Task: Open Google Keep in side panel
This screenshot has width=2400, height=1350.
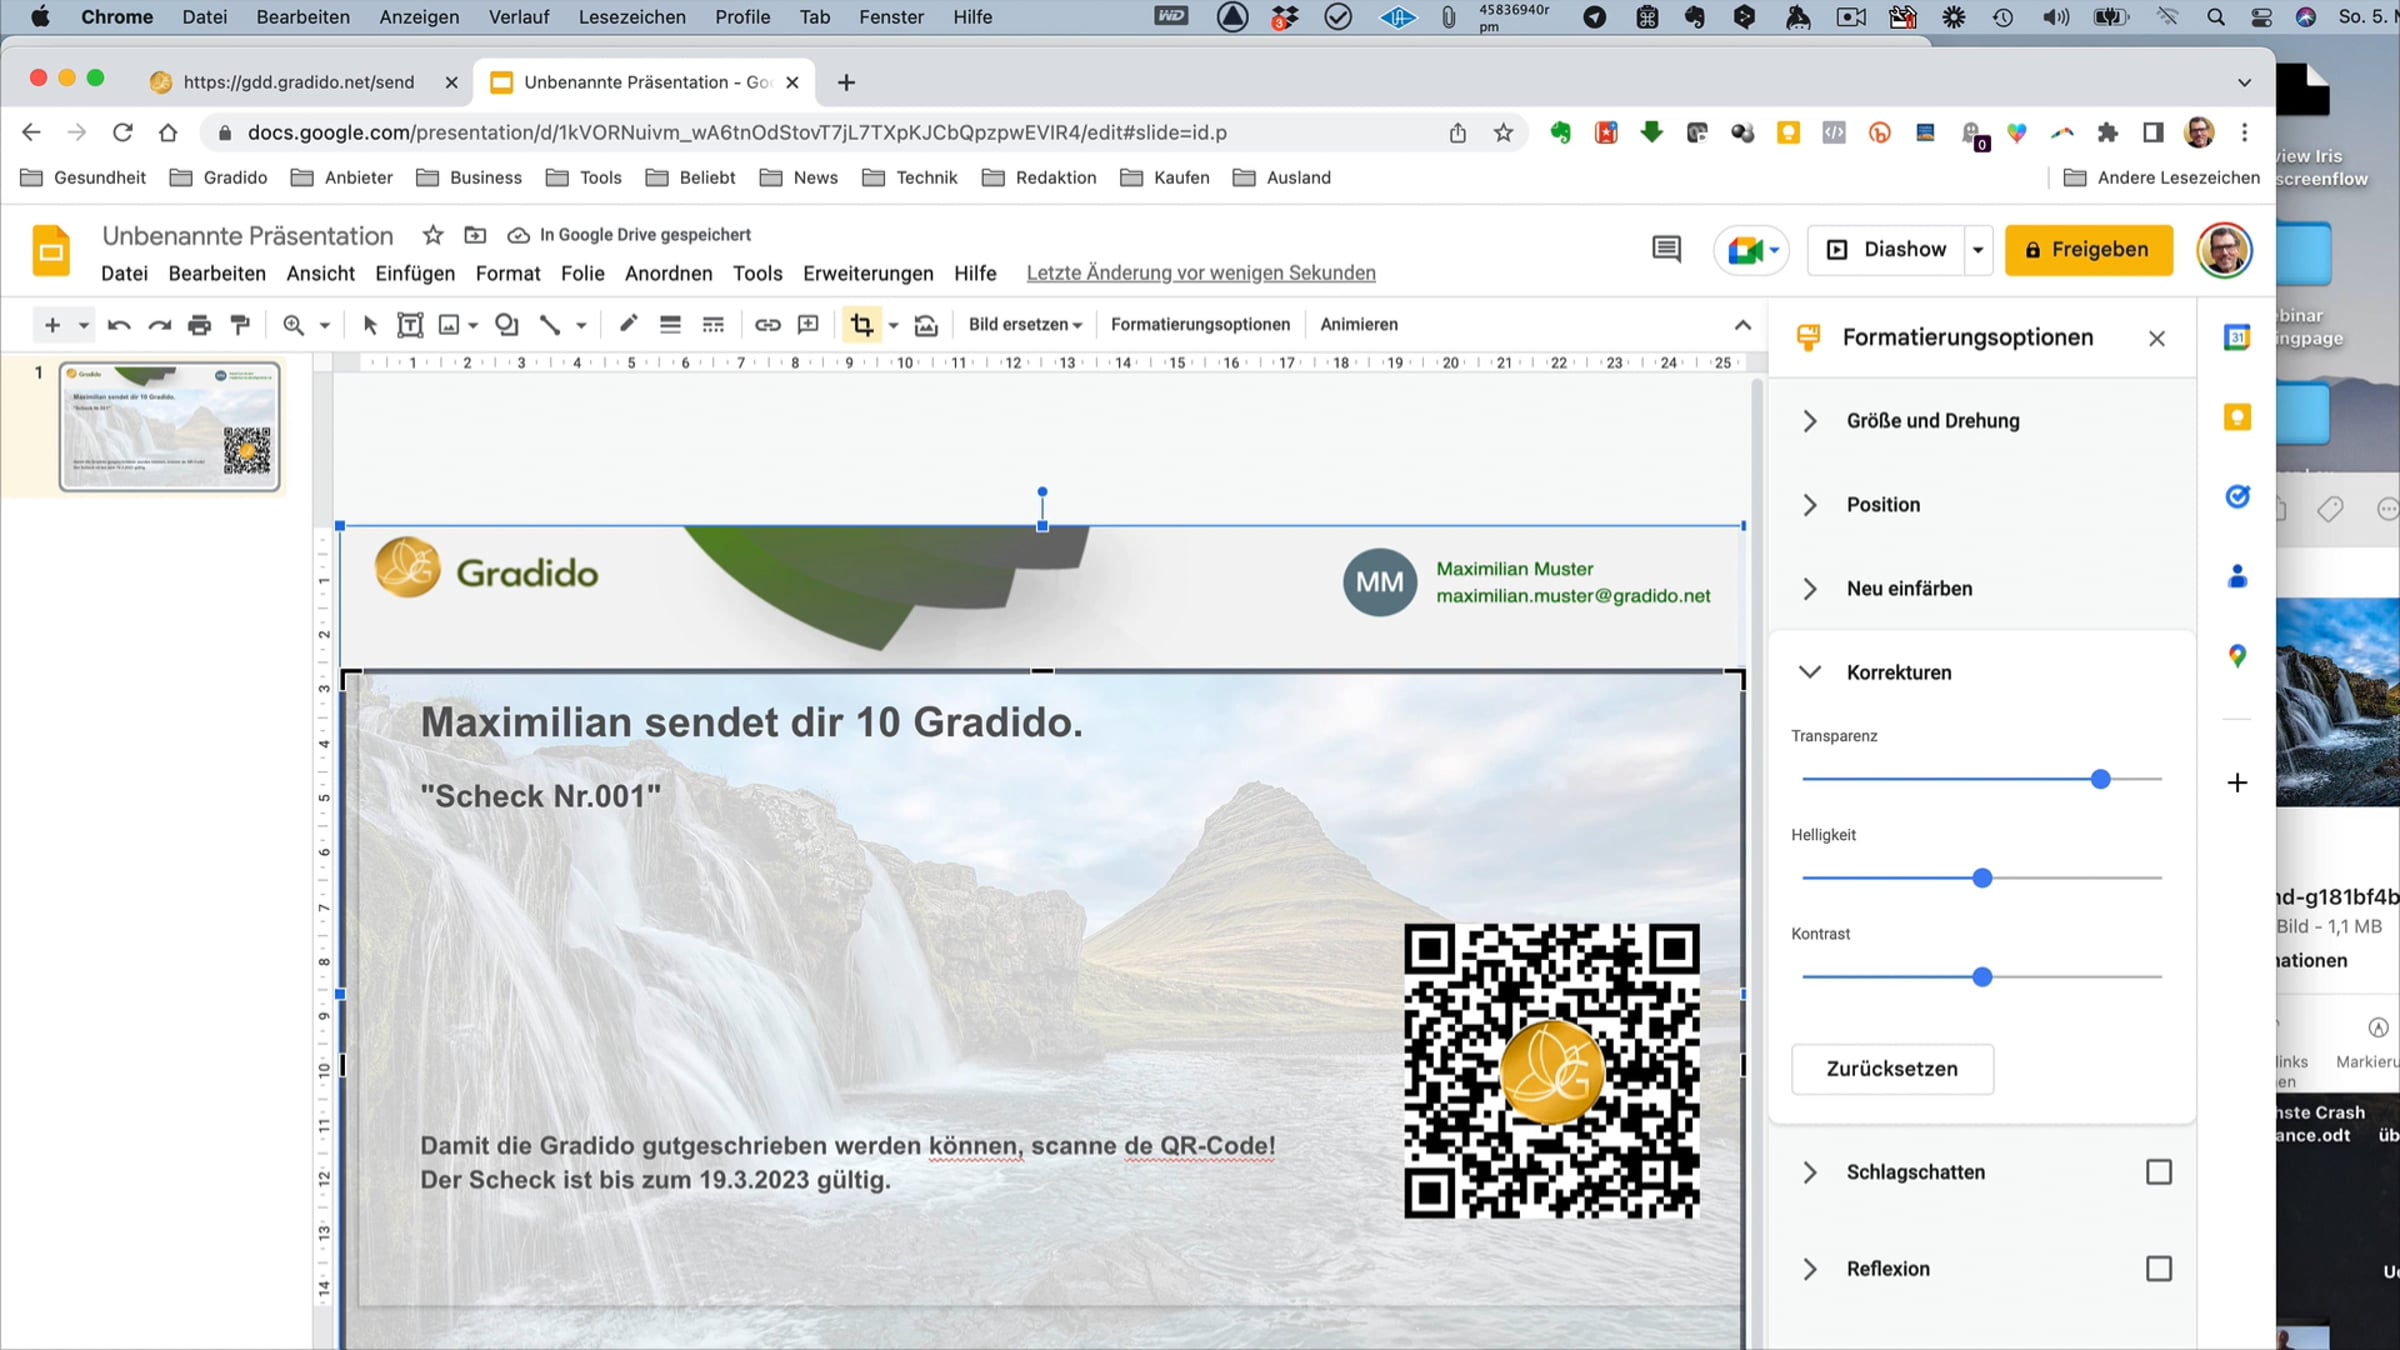Action: pos(2237,417)
